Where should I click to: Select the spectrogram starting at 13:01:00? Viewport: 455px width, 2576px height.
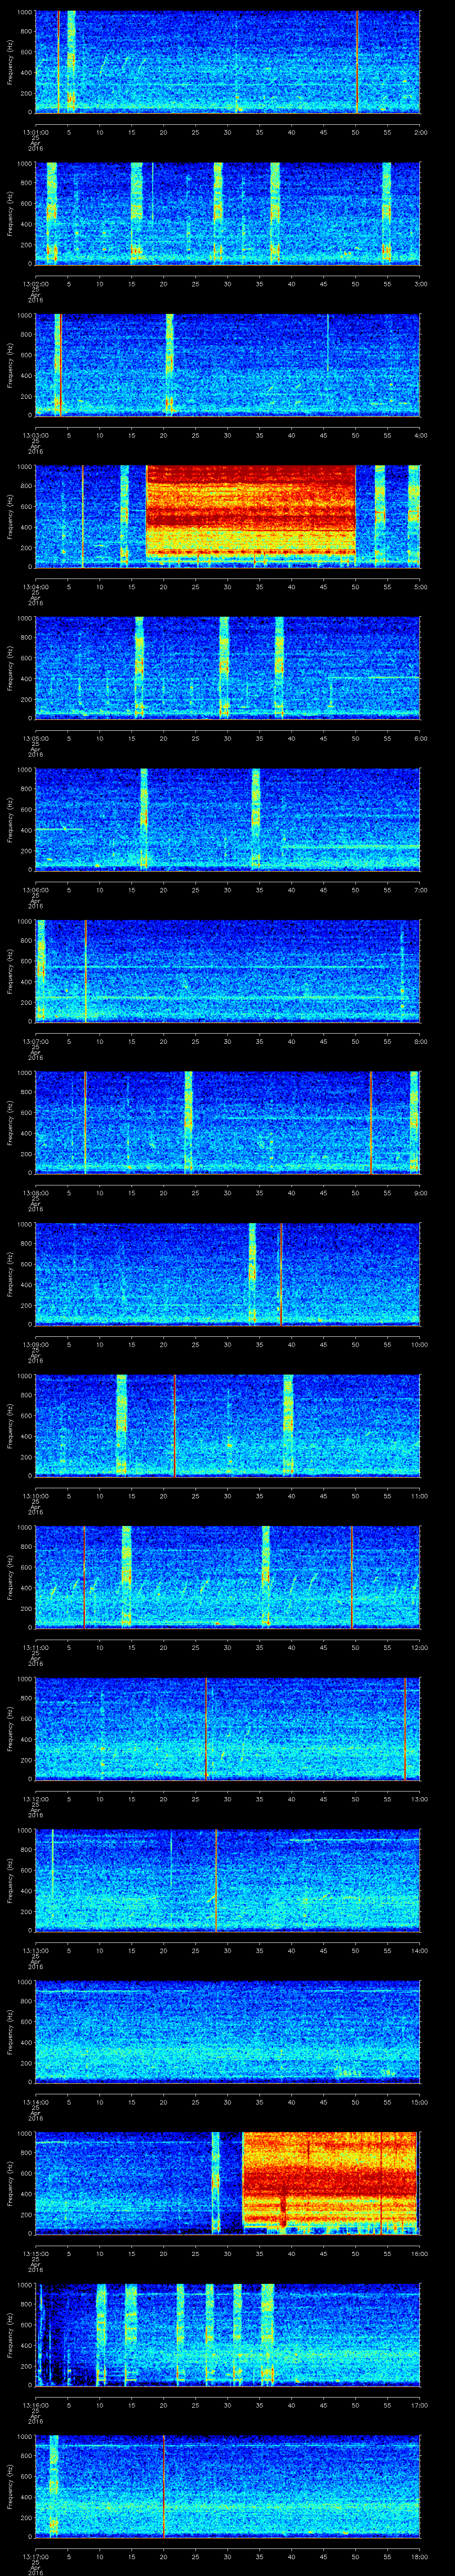click(227, 62)
